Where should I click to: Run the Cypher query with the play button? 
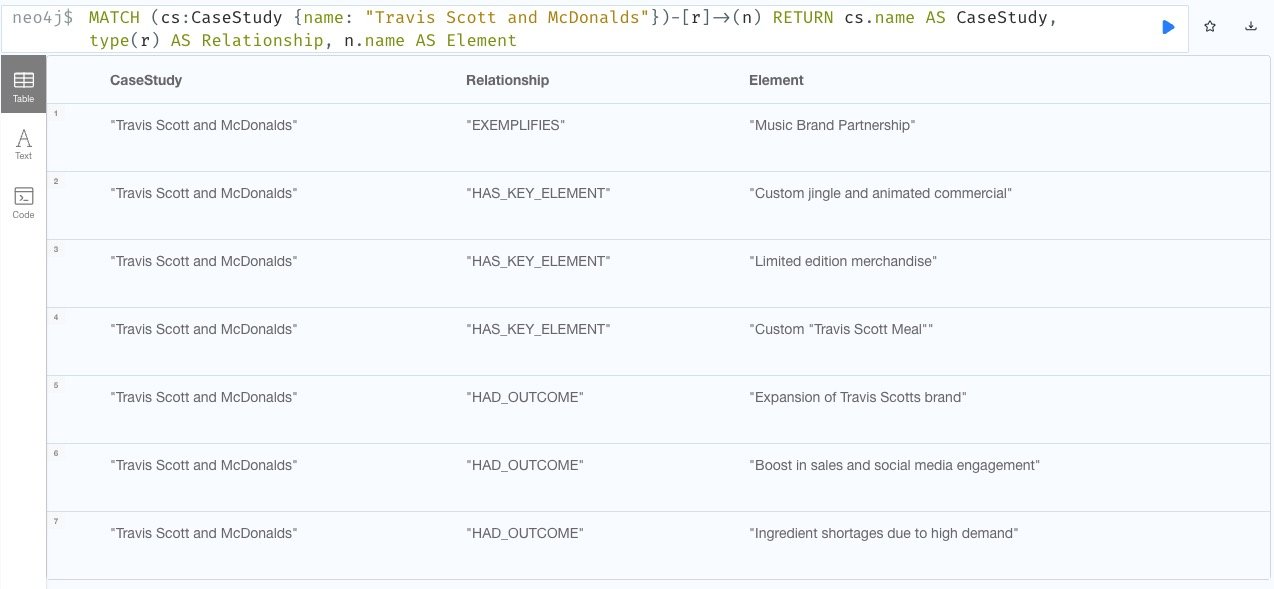pos(1168,27)
